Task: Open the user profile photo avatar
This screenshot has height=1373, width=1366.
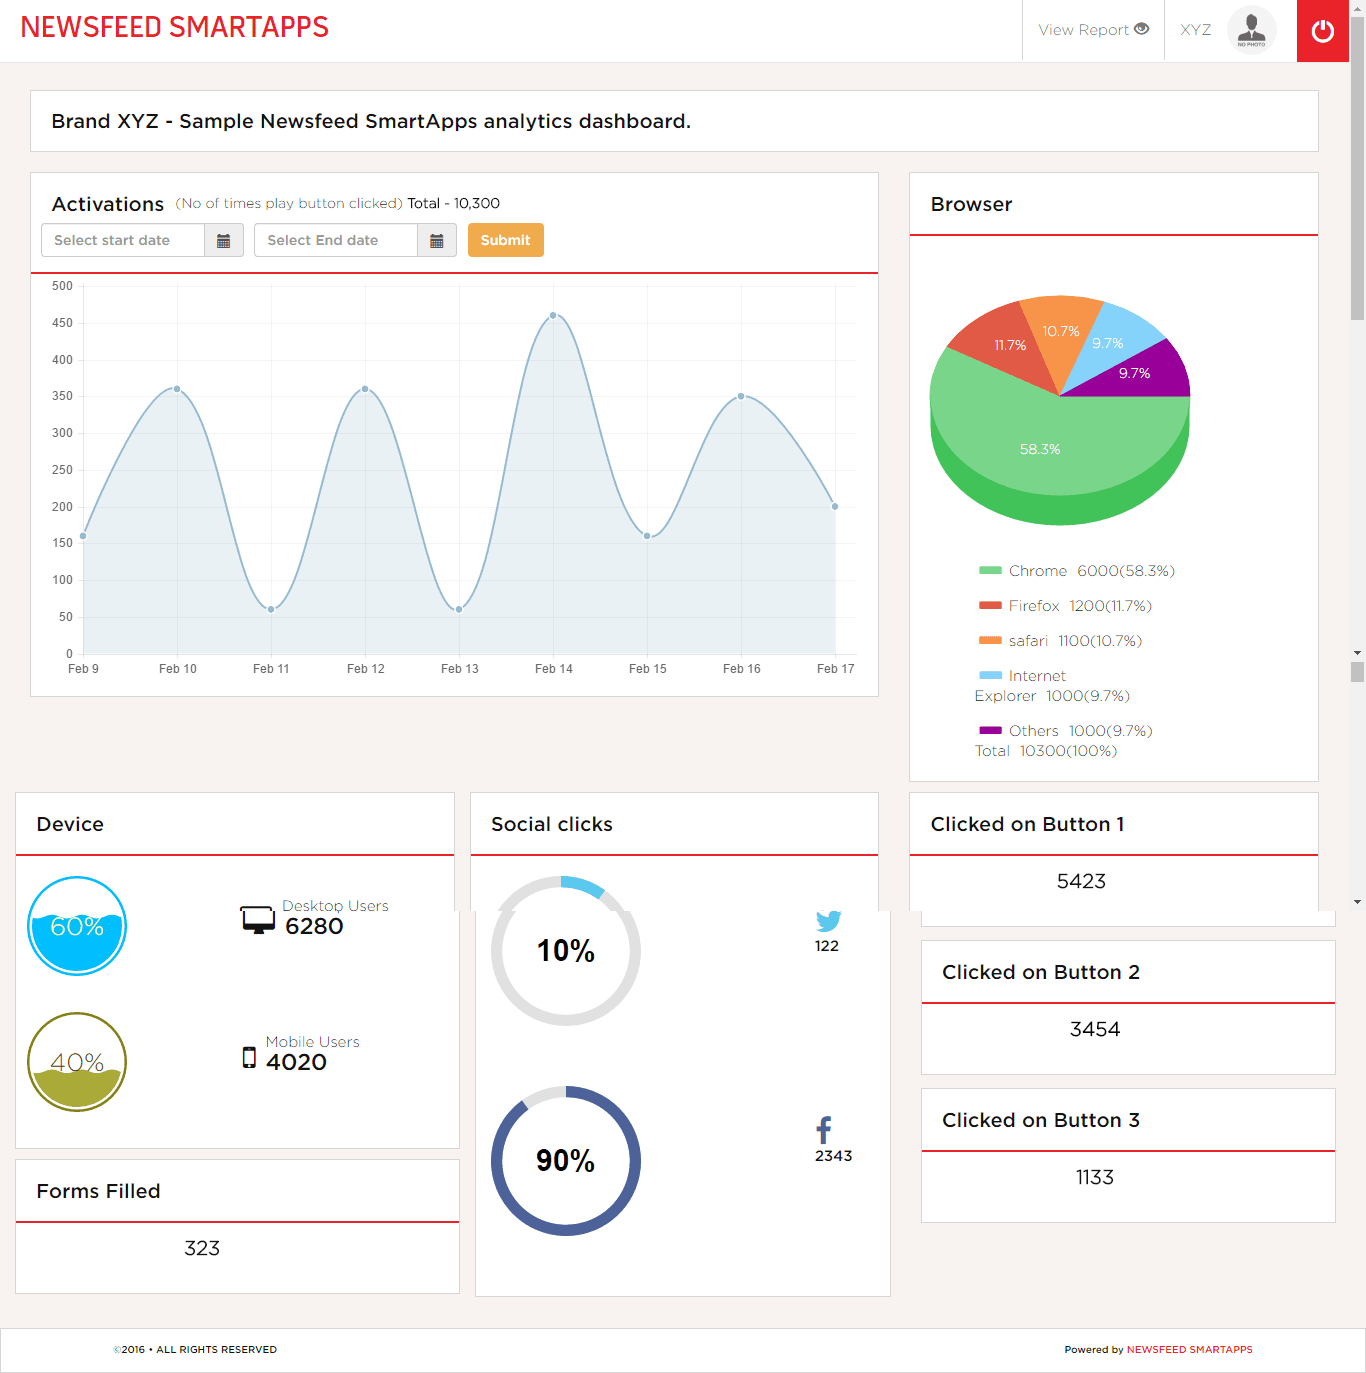Action: pyautogui.click(x=1251, y=29)
